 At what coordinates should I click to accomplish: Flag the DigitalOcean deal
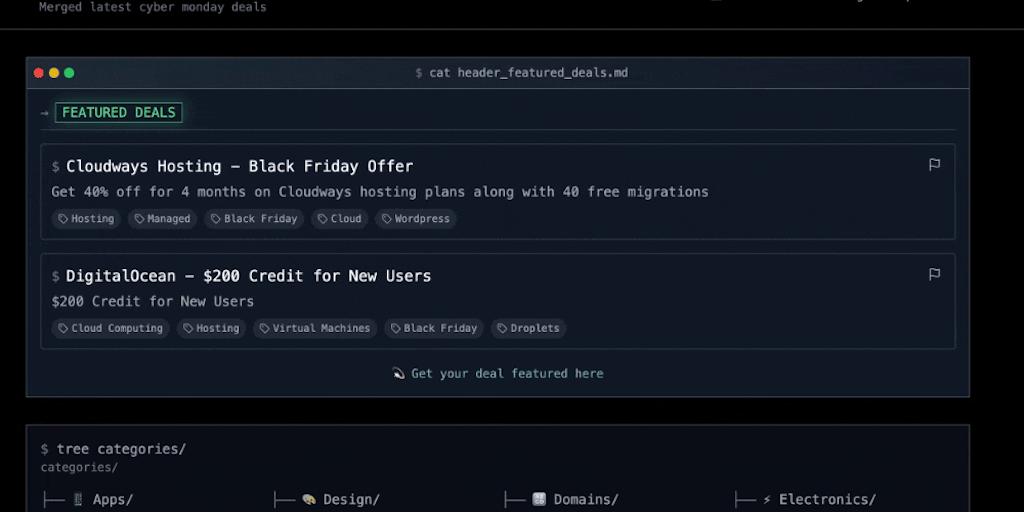(x=935, y=274)
